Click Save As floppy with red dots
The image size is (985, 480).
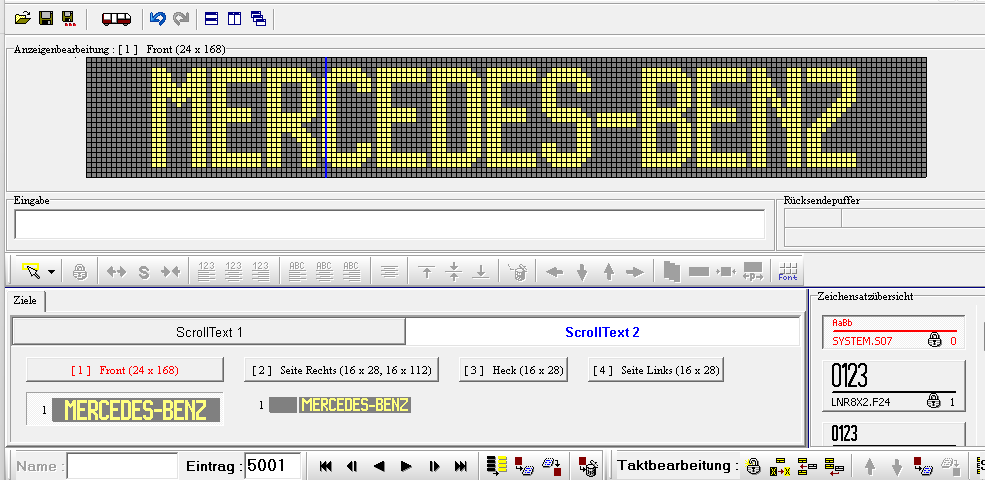click(68, 18)
